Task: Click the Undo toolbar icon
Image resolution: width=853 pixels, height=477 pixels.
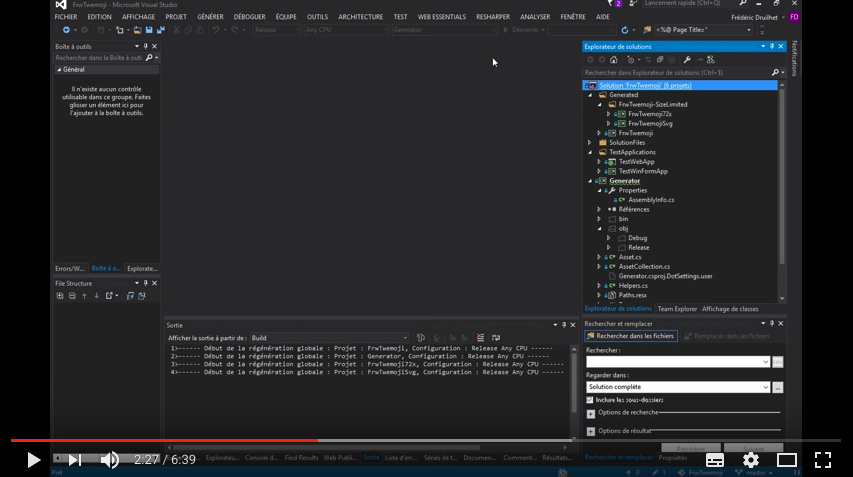Action: pyautogui.click(x=216, y=30)
